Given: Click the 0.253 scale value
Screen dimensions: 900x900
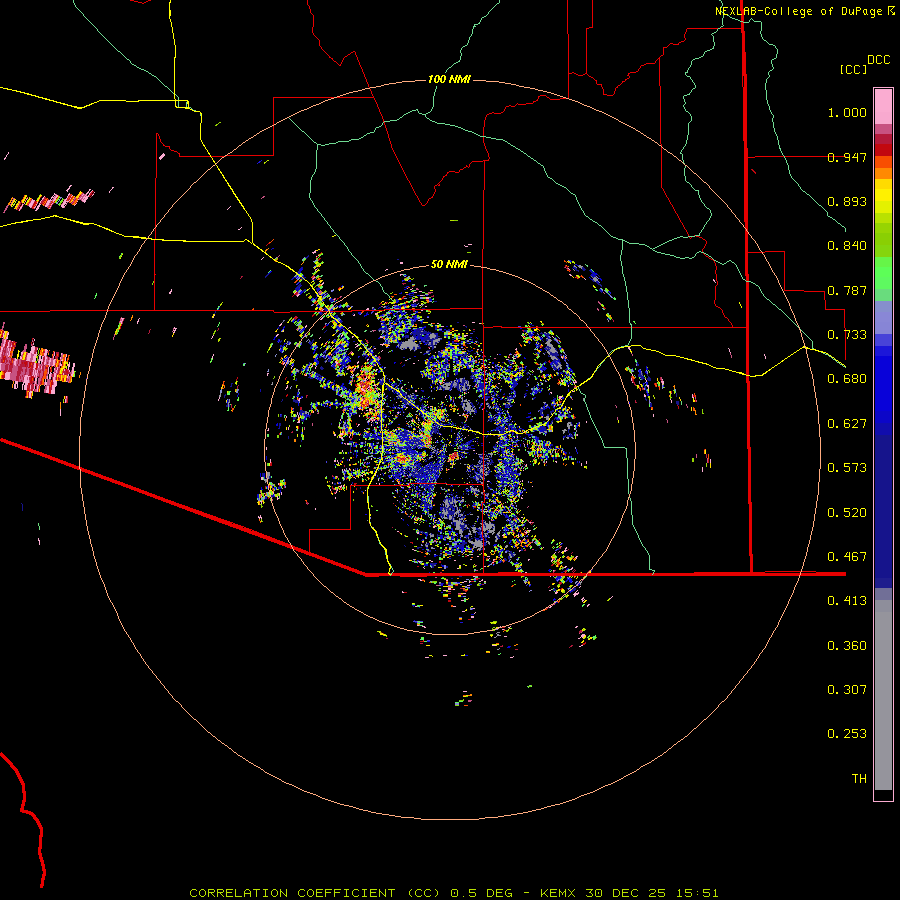Looking at the screenshot, I should tap(847, 734).
